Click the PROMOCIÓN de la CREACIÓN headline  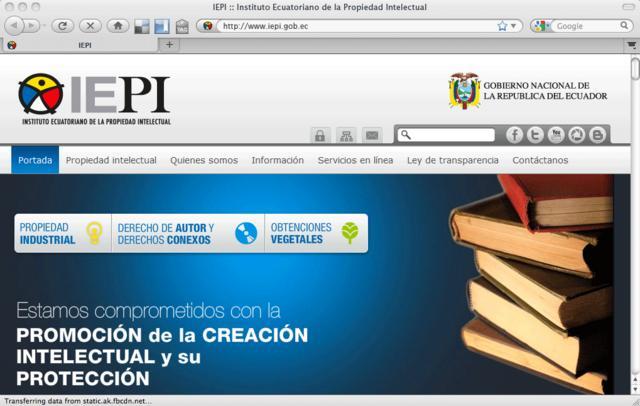point(162,335)
